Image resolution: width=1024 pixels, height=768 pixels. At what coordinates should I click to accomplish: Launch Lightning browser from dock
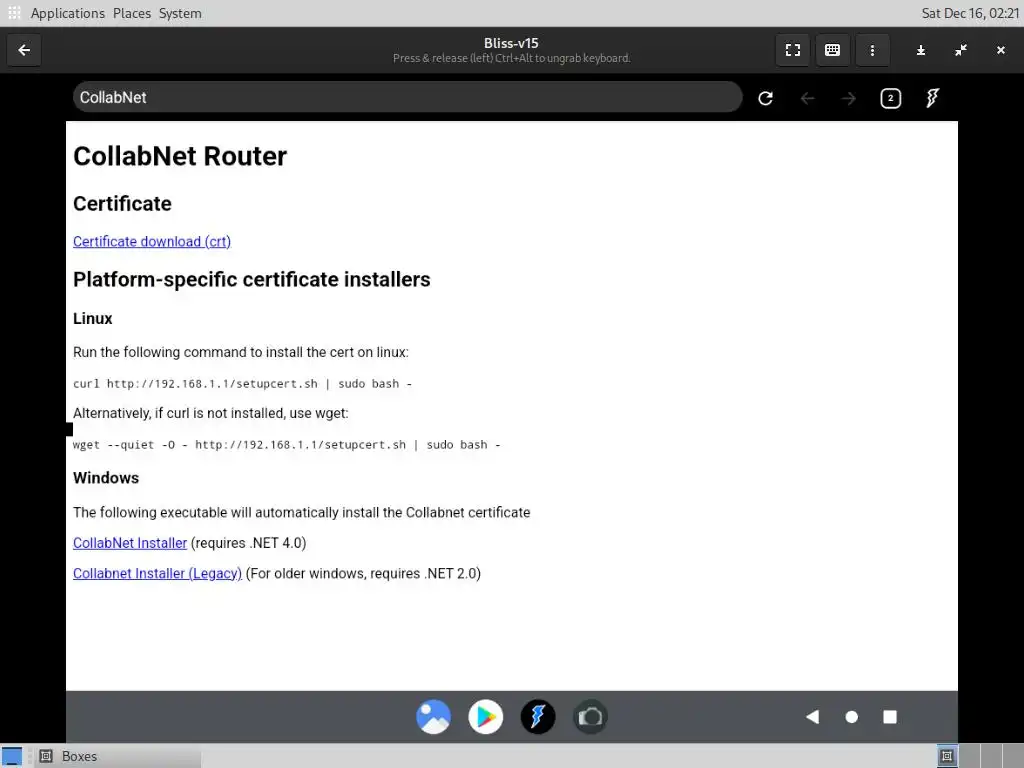pos(538,717)
